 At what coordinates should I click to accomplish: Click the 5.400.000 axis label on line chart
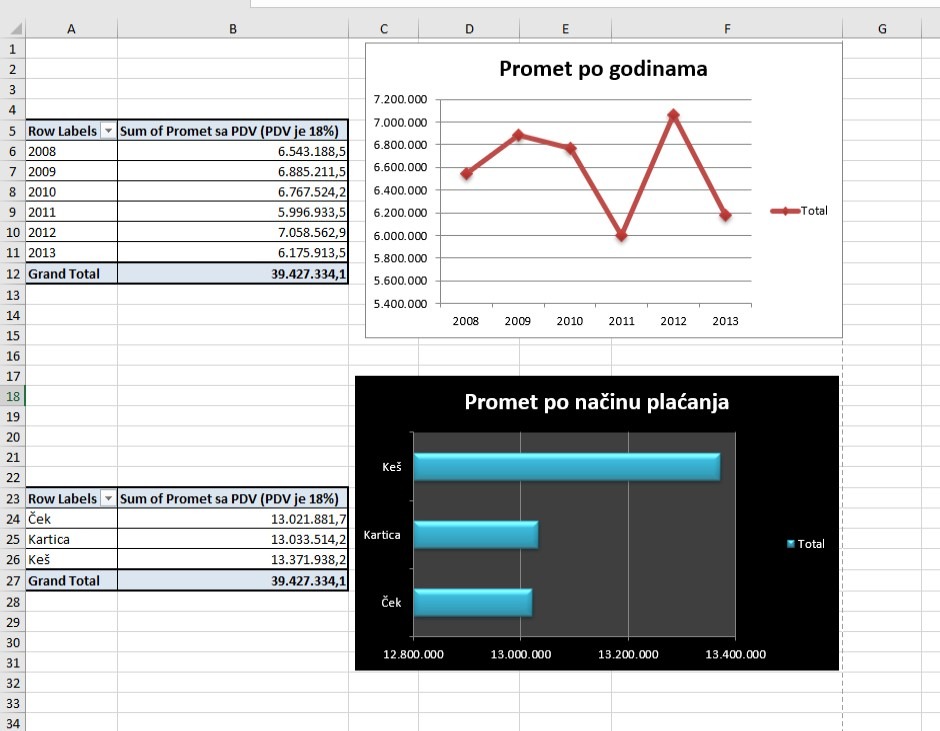(400, 304)
